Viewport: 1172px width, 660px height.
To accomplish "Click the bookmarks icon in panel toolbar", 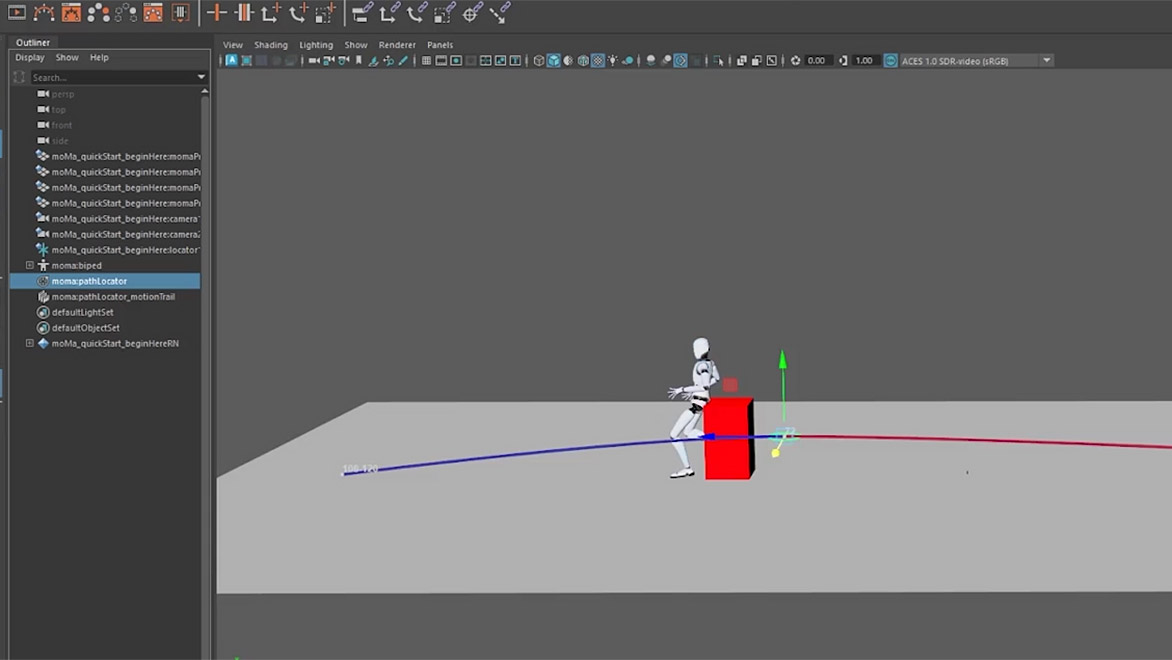I will coord(359,61).
